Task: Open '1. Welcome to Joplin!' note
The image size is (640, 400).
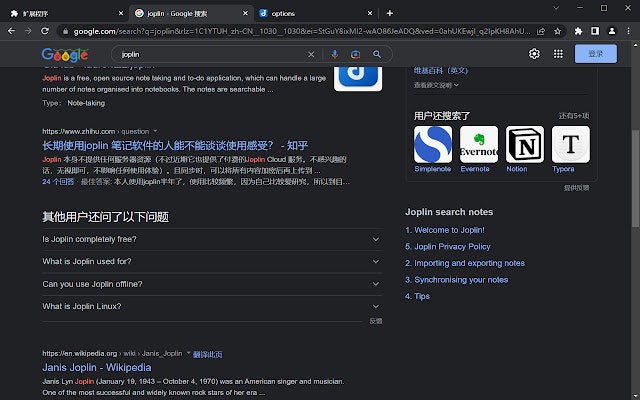Action: click(x=445, y=230)
